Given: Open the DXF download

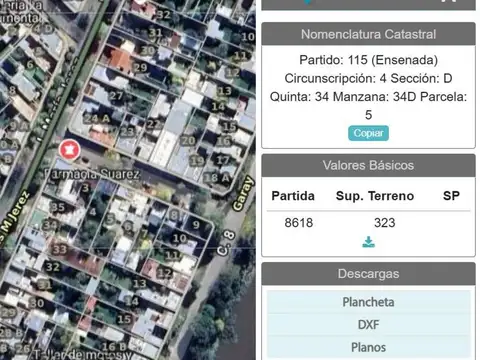Looking at the screenshot, I should click(368, 324).
